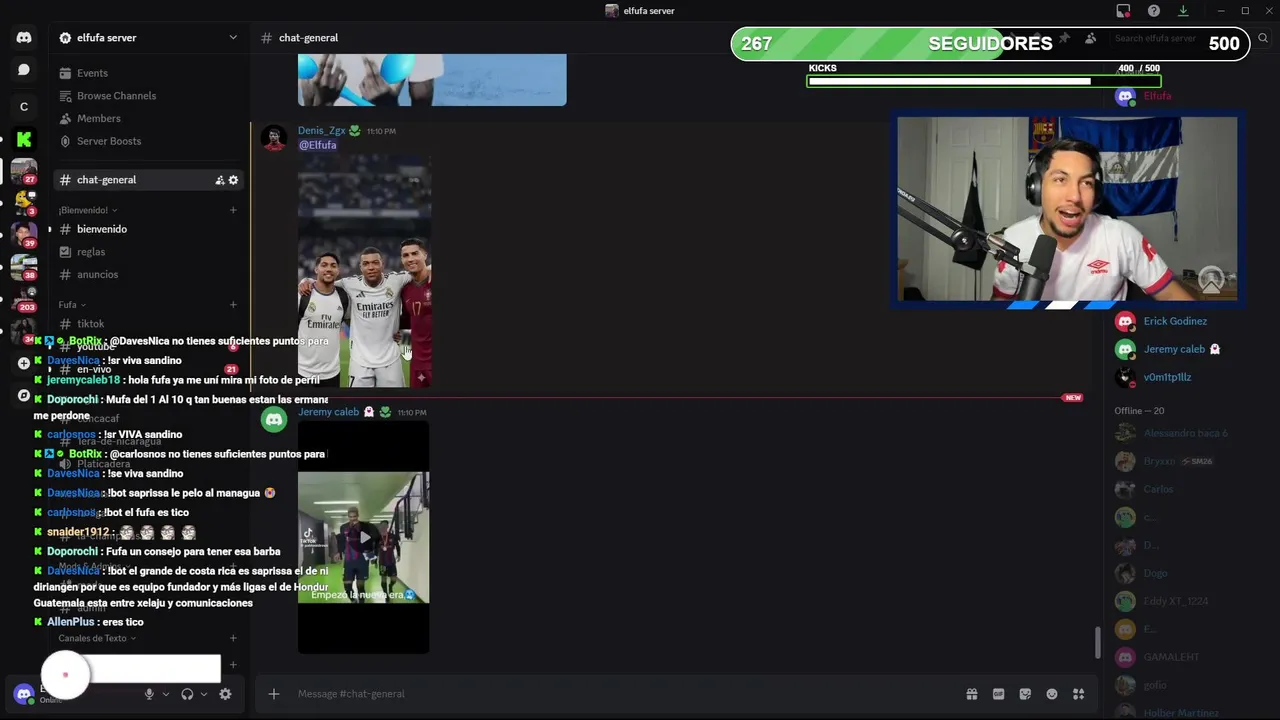Viewport: 1280px width, 720px height.
Task: Open inbox icon in title bar
Action: (x=1123, y=11)
